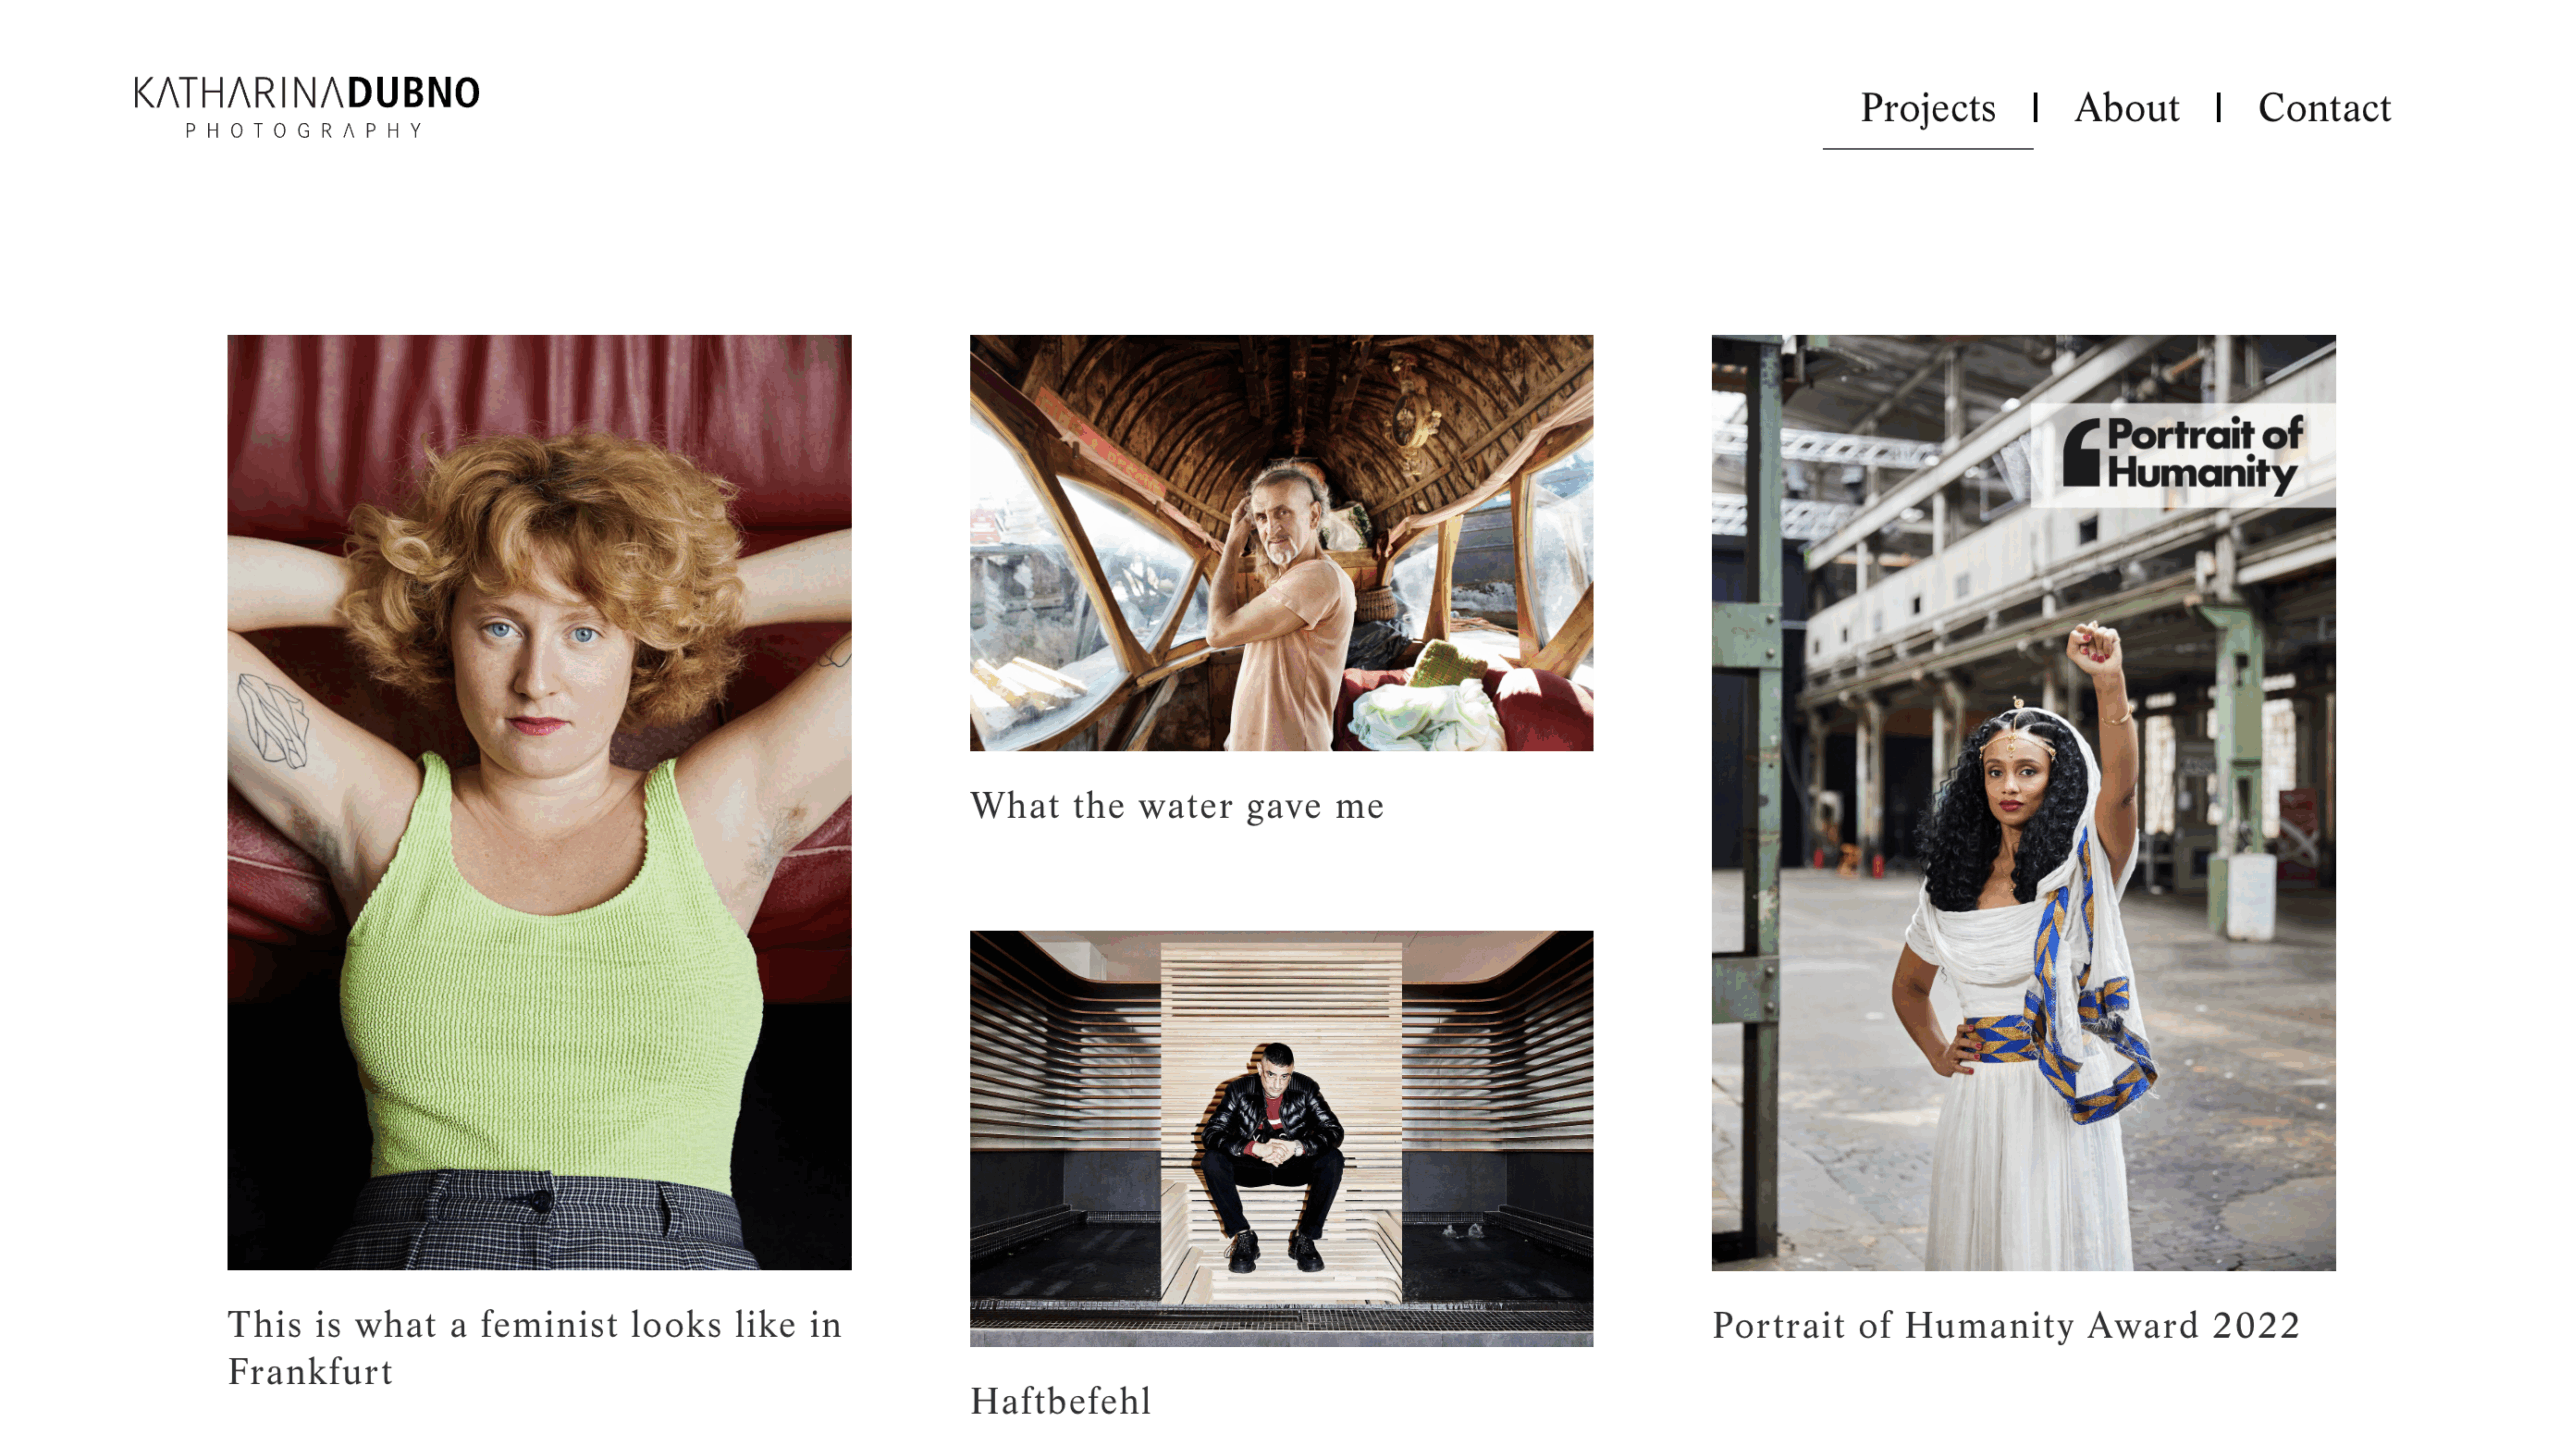
Task: Open the Contact page
Action: tap(2324, 108)
